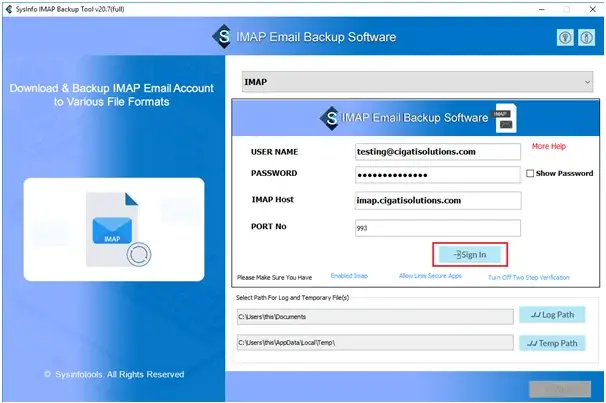Follow the Allow Less Secure Apps link
606x403 pixels.
pos(430,275)
